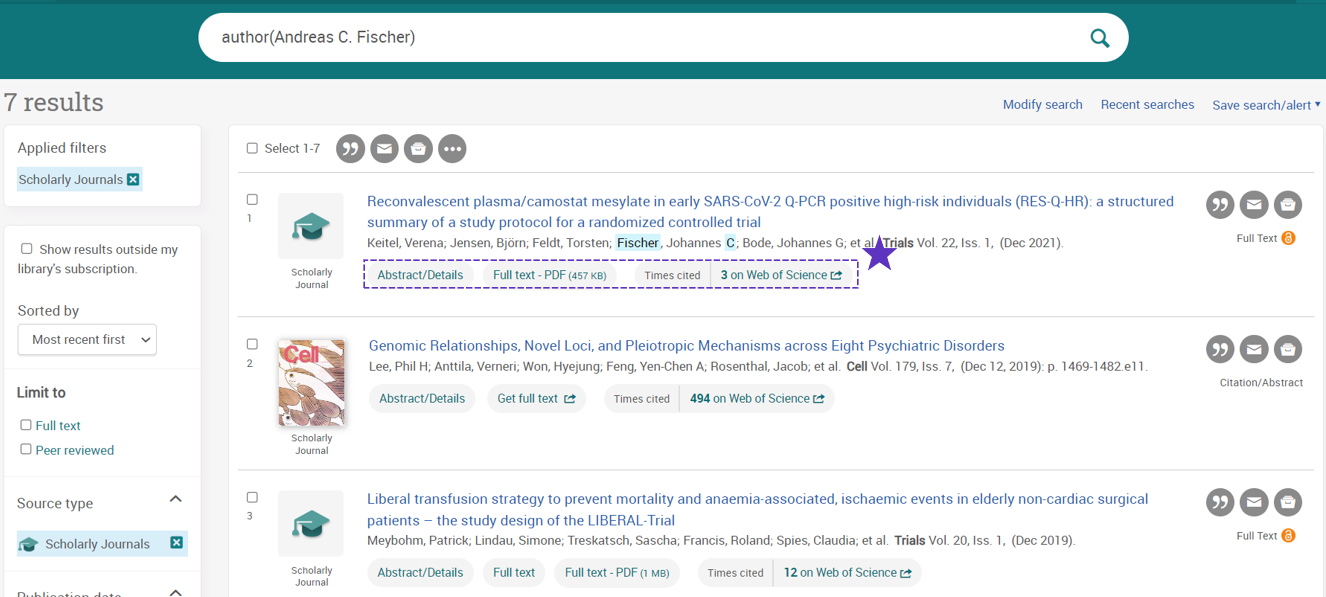Image resolution: width=1326 pixels, height=597 pixels.
Task: Click the email icon in top toolbar
Action: 384,149
